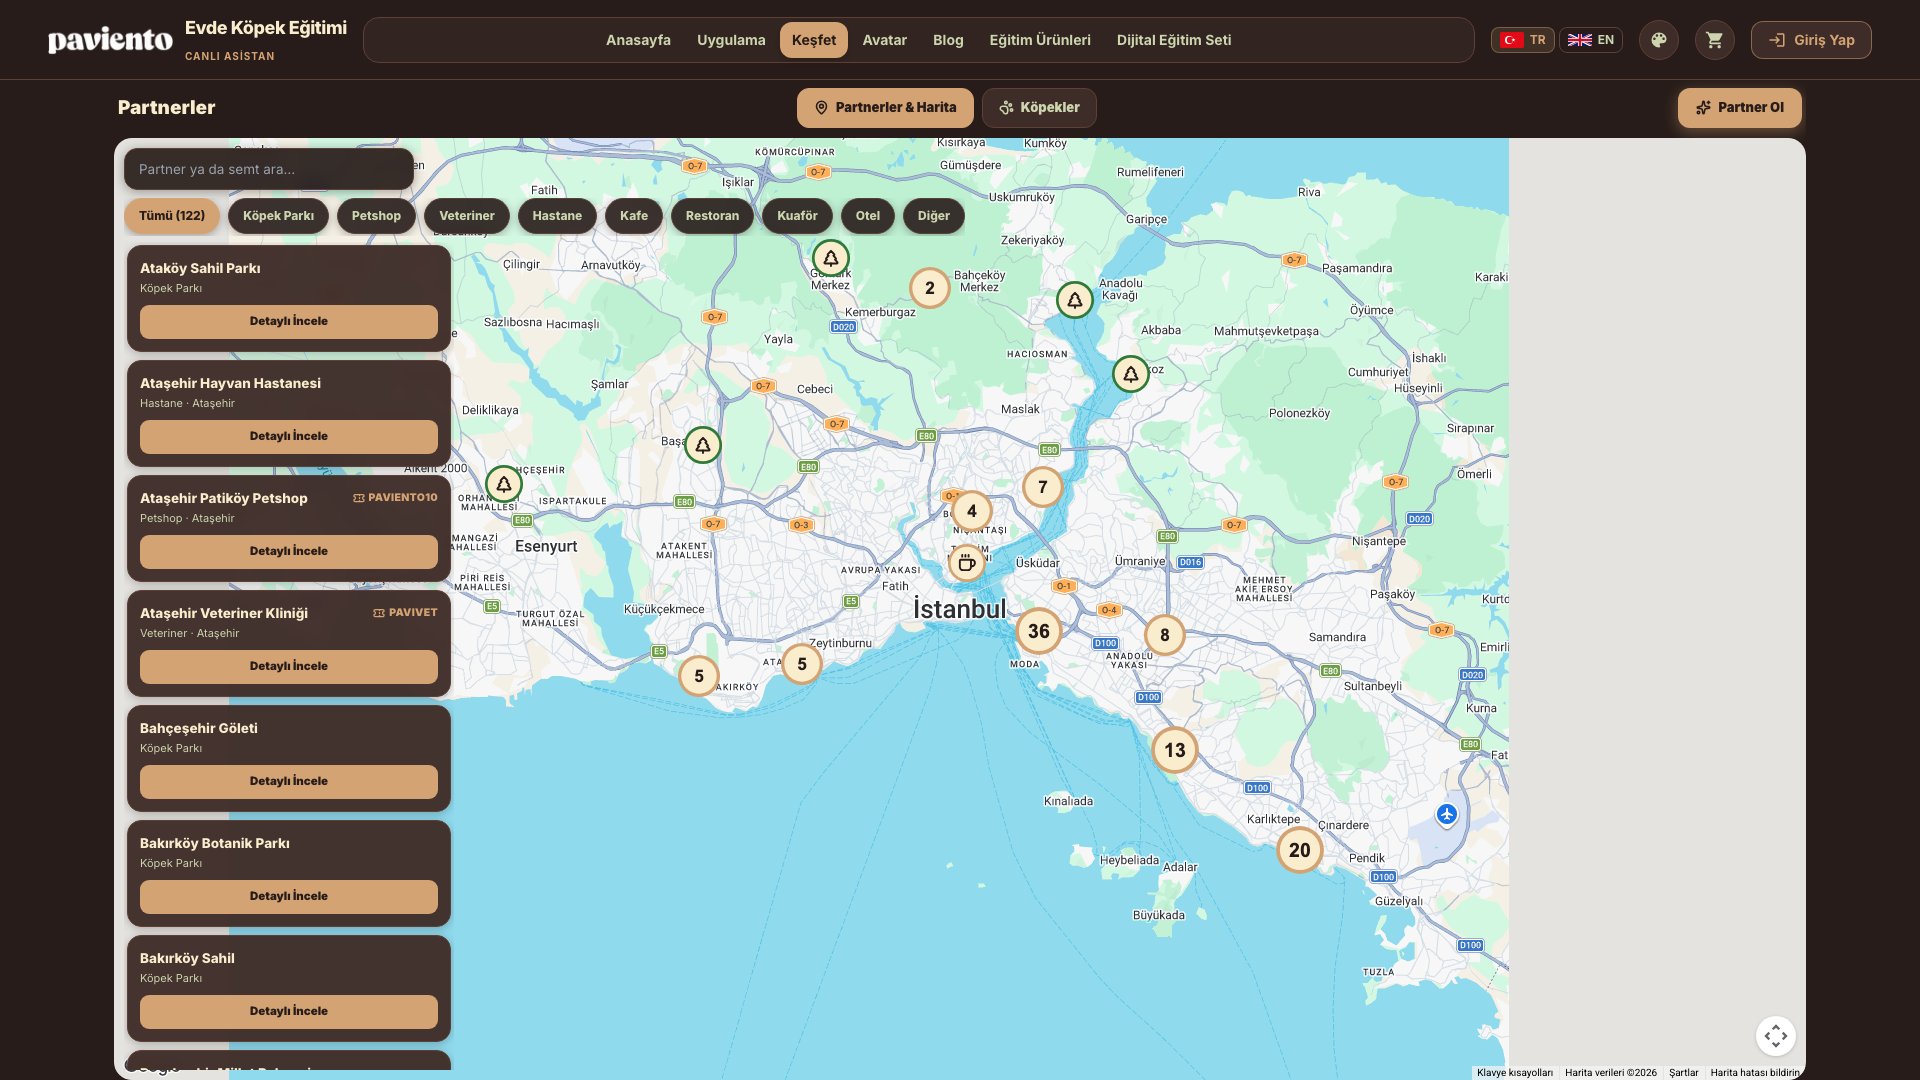Filter partners by Veteriner
The height and width of the screenshot is (1080, 1920).
point(467,216)
